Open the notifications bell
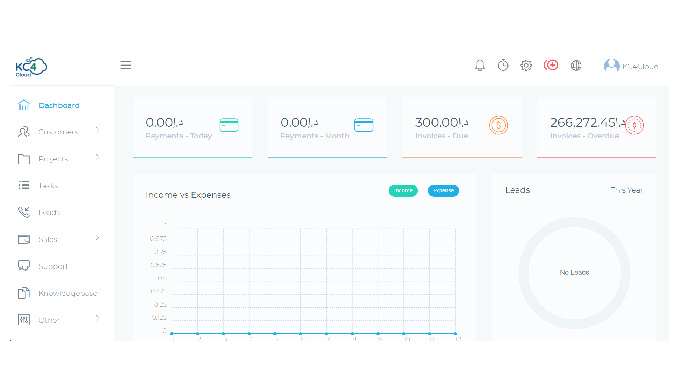Screen dimensions: 680x390 [x=480, y=66]
